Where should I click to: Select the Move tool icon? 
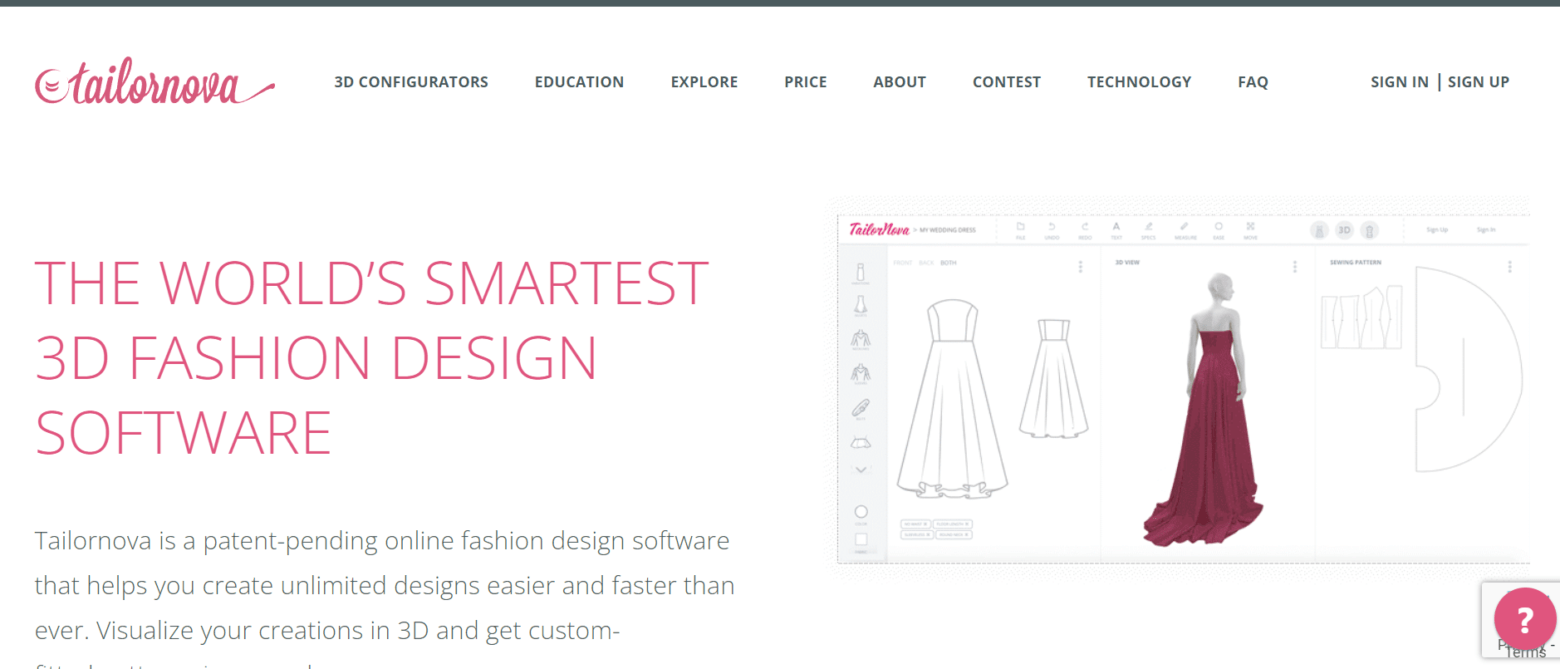[x=1251, y=227]
